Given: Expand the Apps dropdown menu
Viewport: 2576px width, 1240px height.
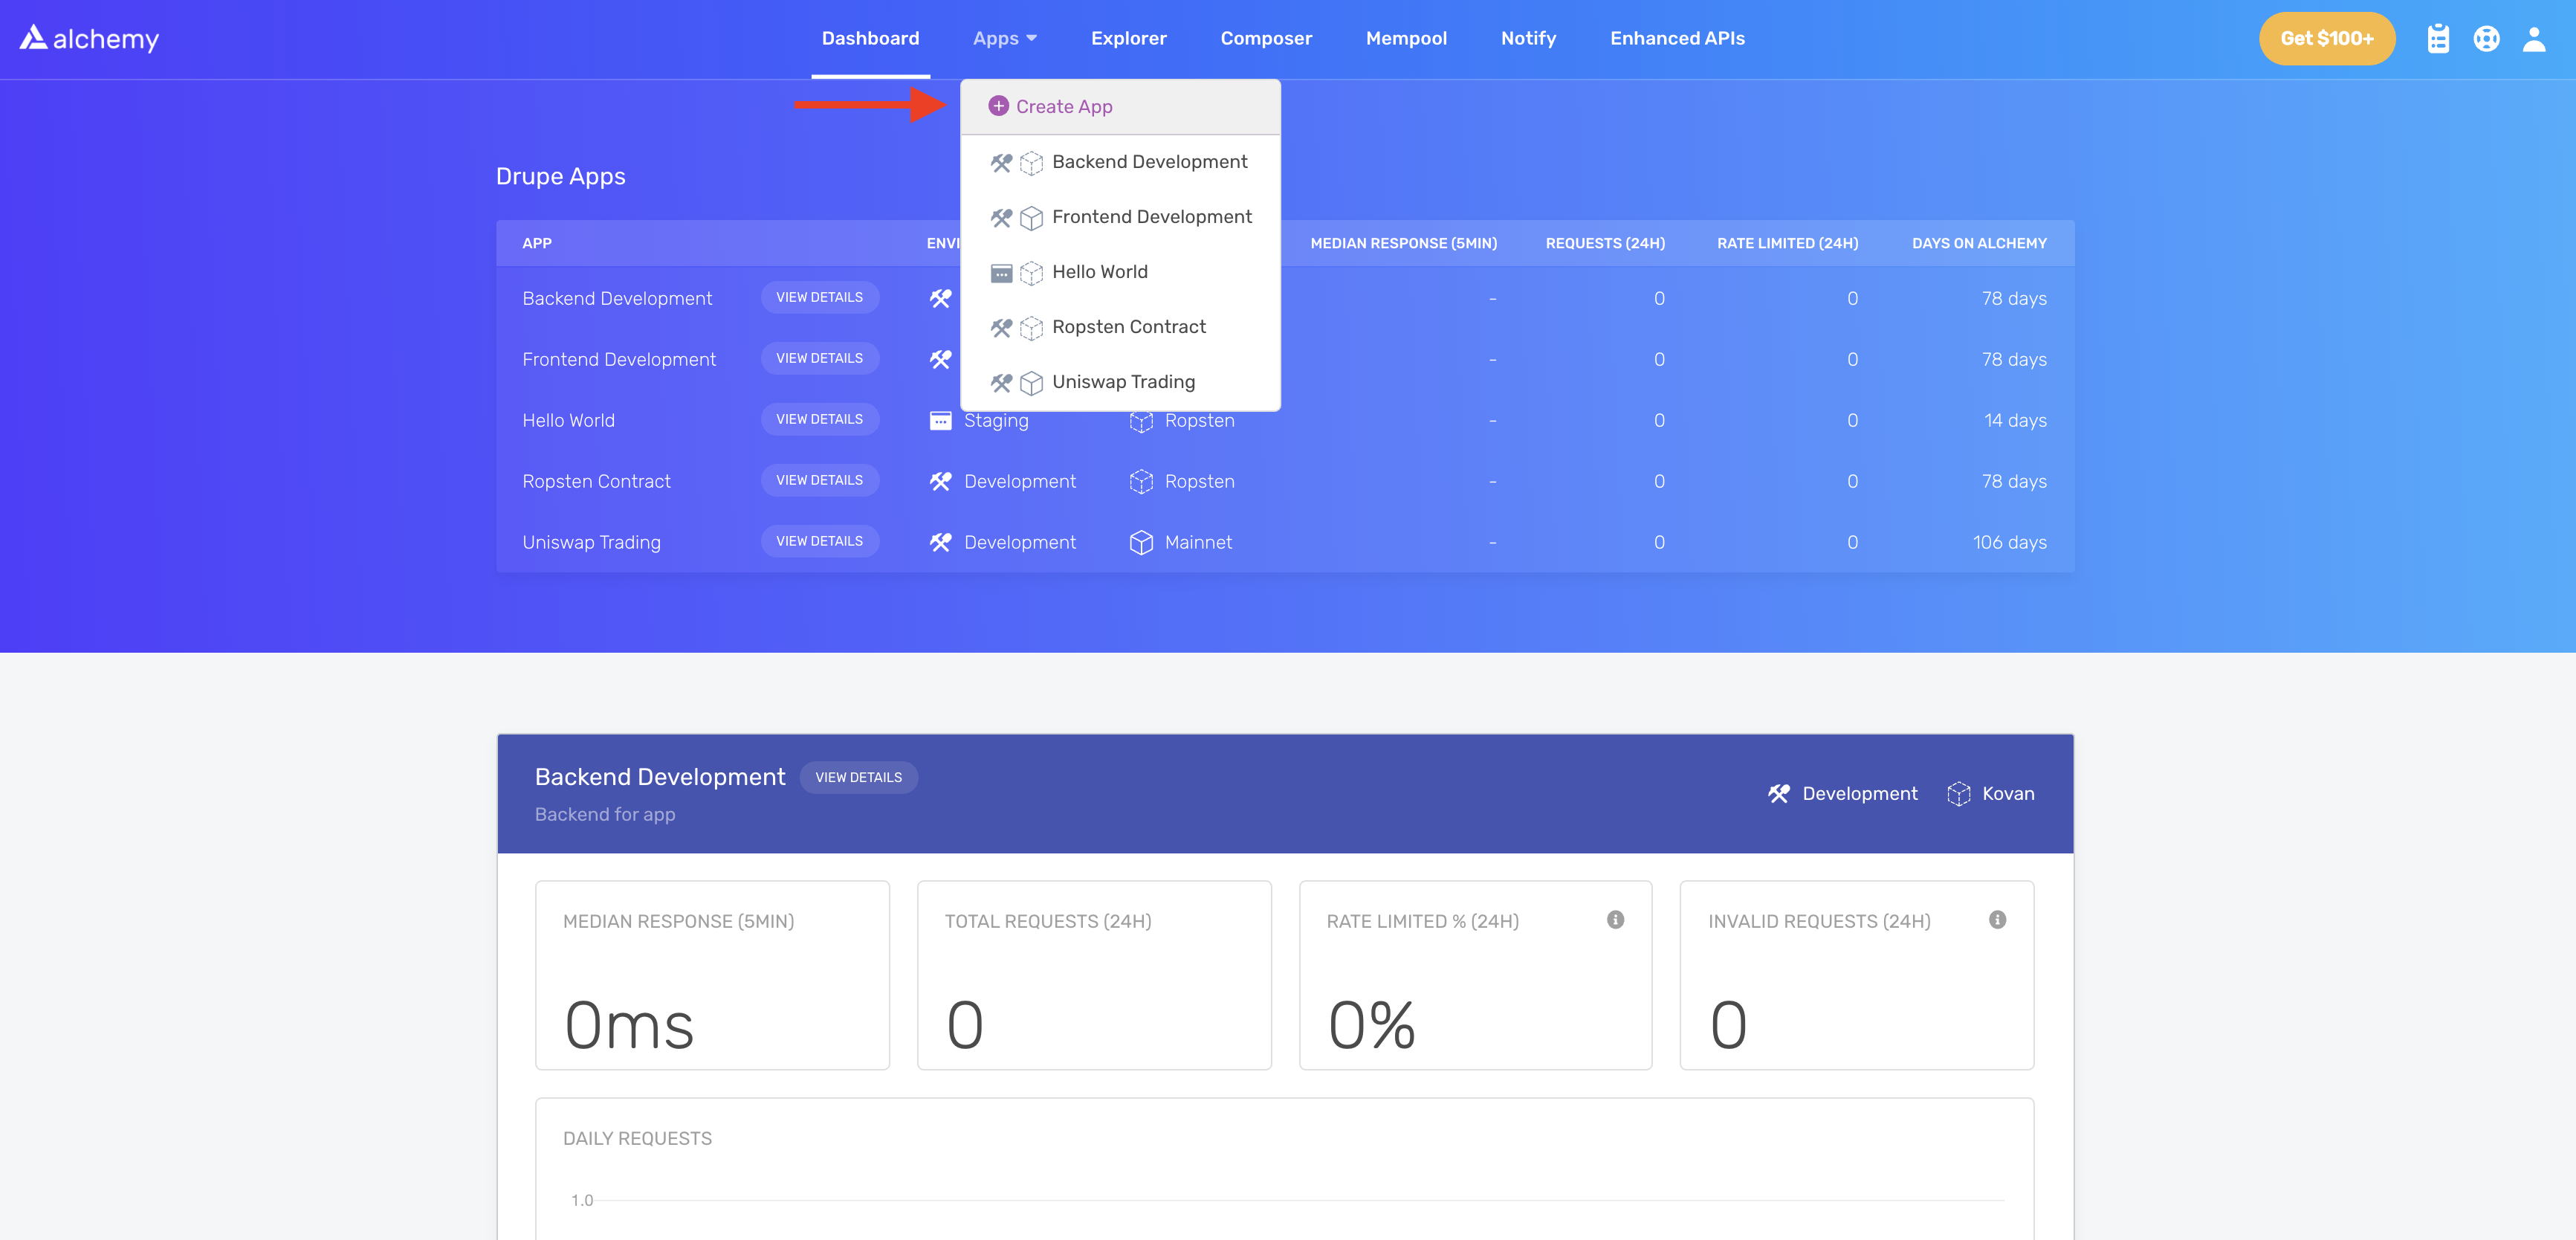Looking at the screenshot, I should pyautogui.click(x=1005, y=38).
